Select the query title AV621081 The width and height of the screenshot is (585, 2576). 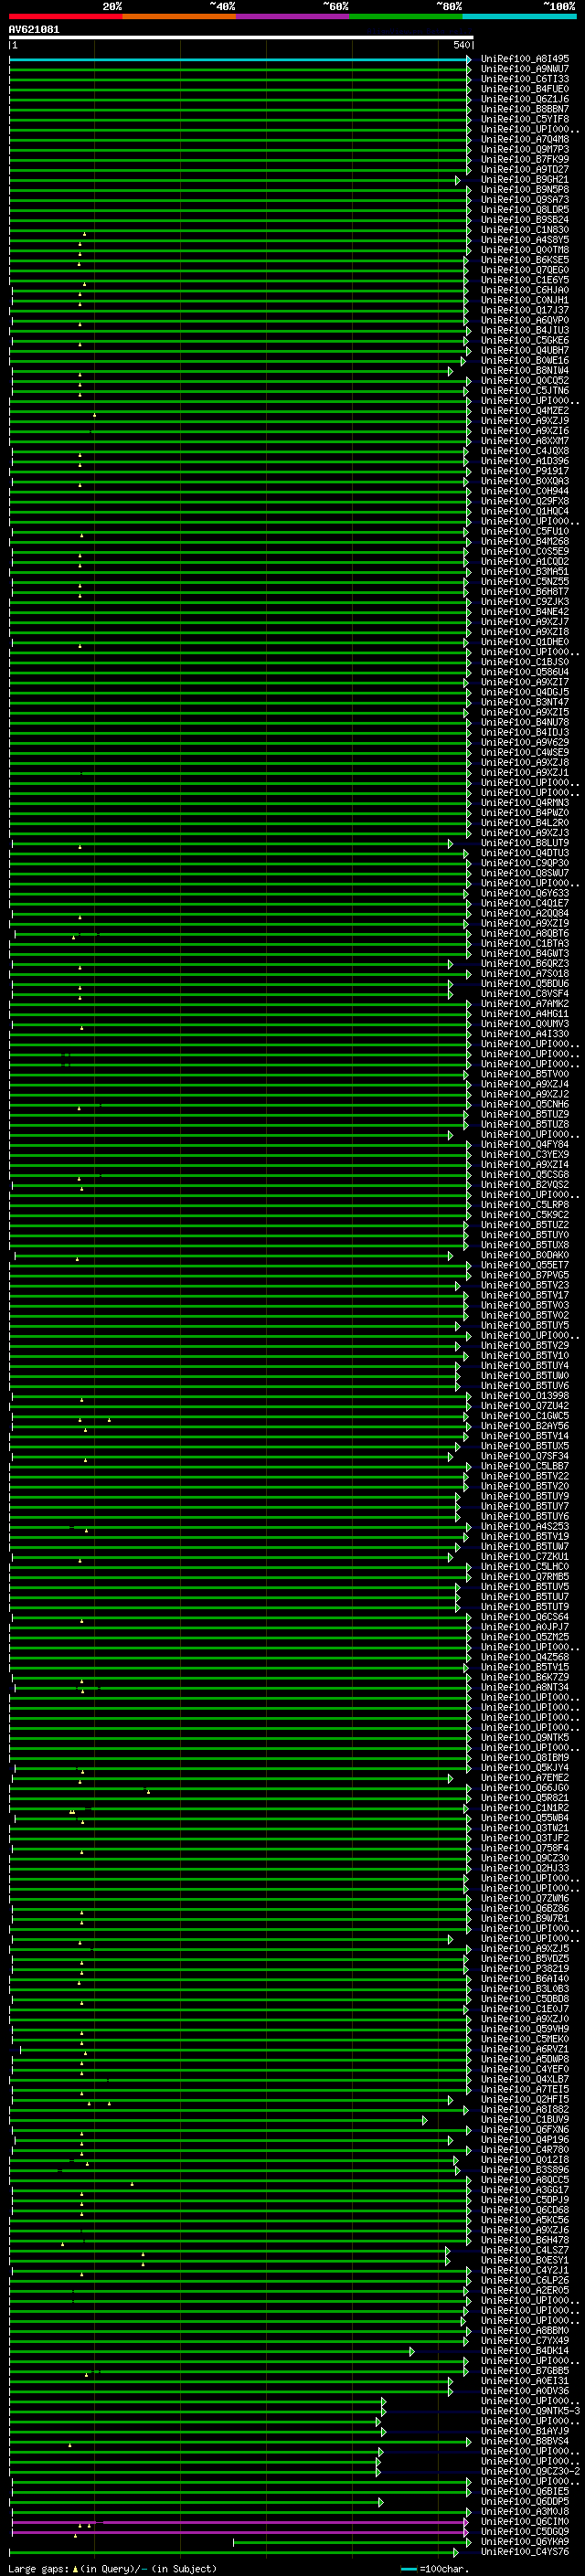tap(34, 29)
